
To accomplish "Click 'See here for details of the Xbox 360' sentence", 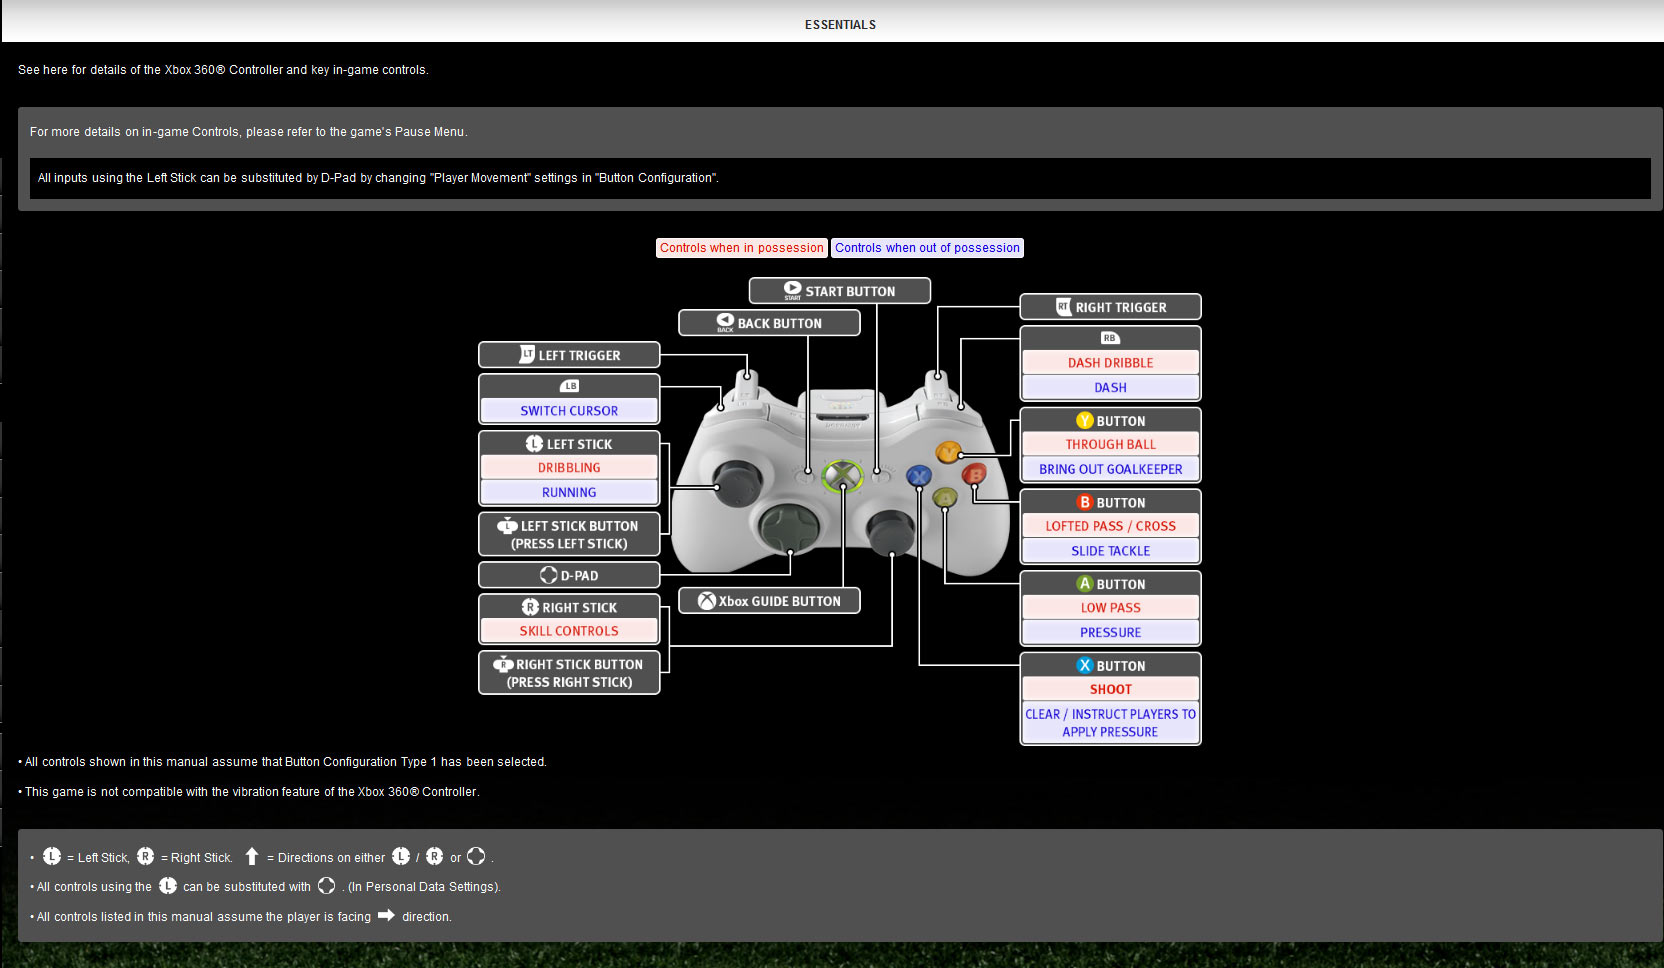I will [223, 70].
